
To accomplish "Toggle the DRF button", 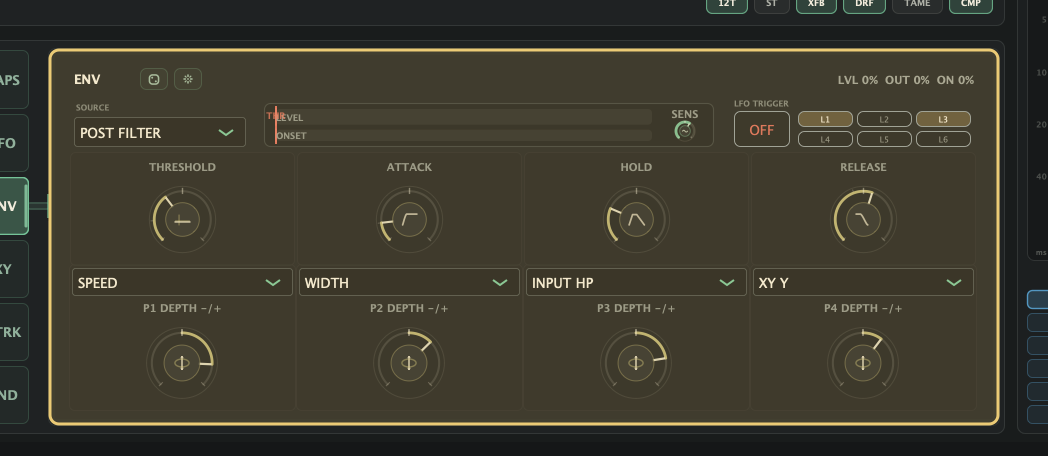I will pos(864,4).
